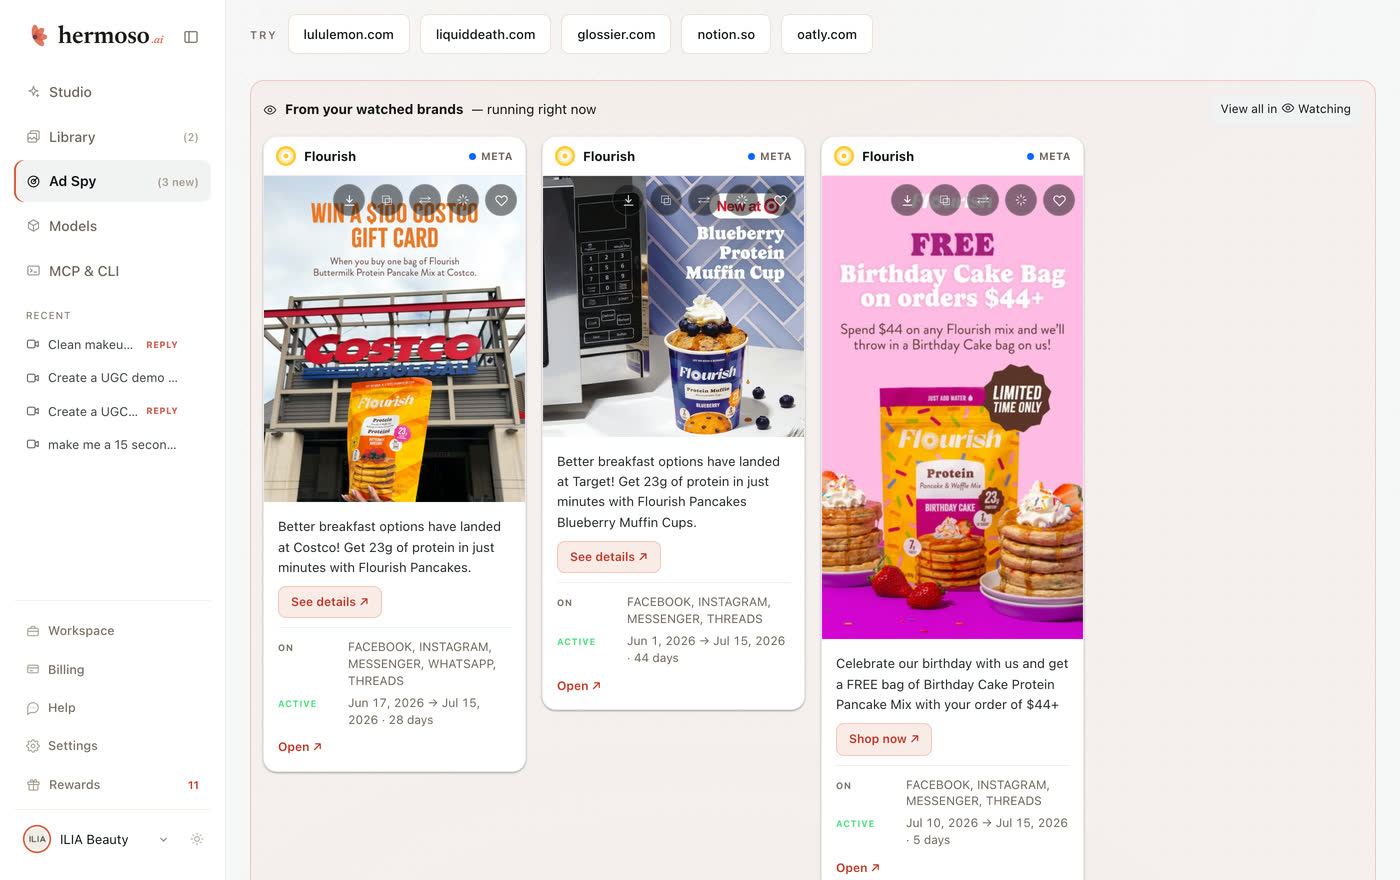Click the FREE Birthday Cake Bag image

[x=952, y=407]
